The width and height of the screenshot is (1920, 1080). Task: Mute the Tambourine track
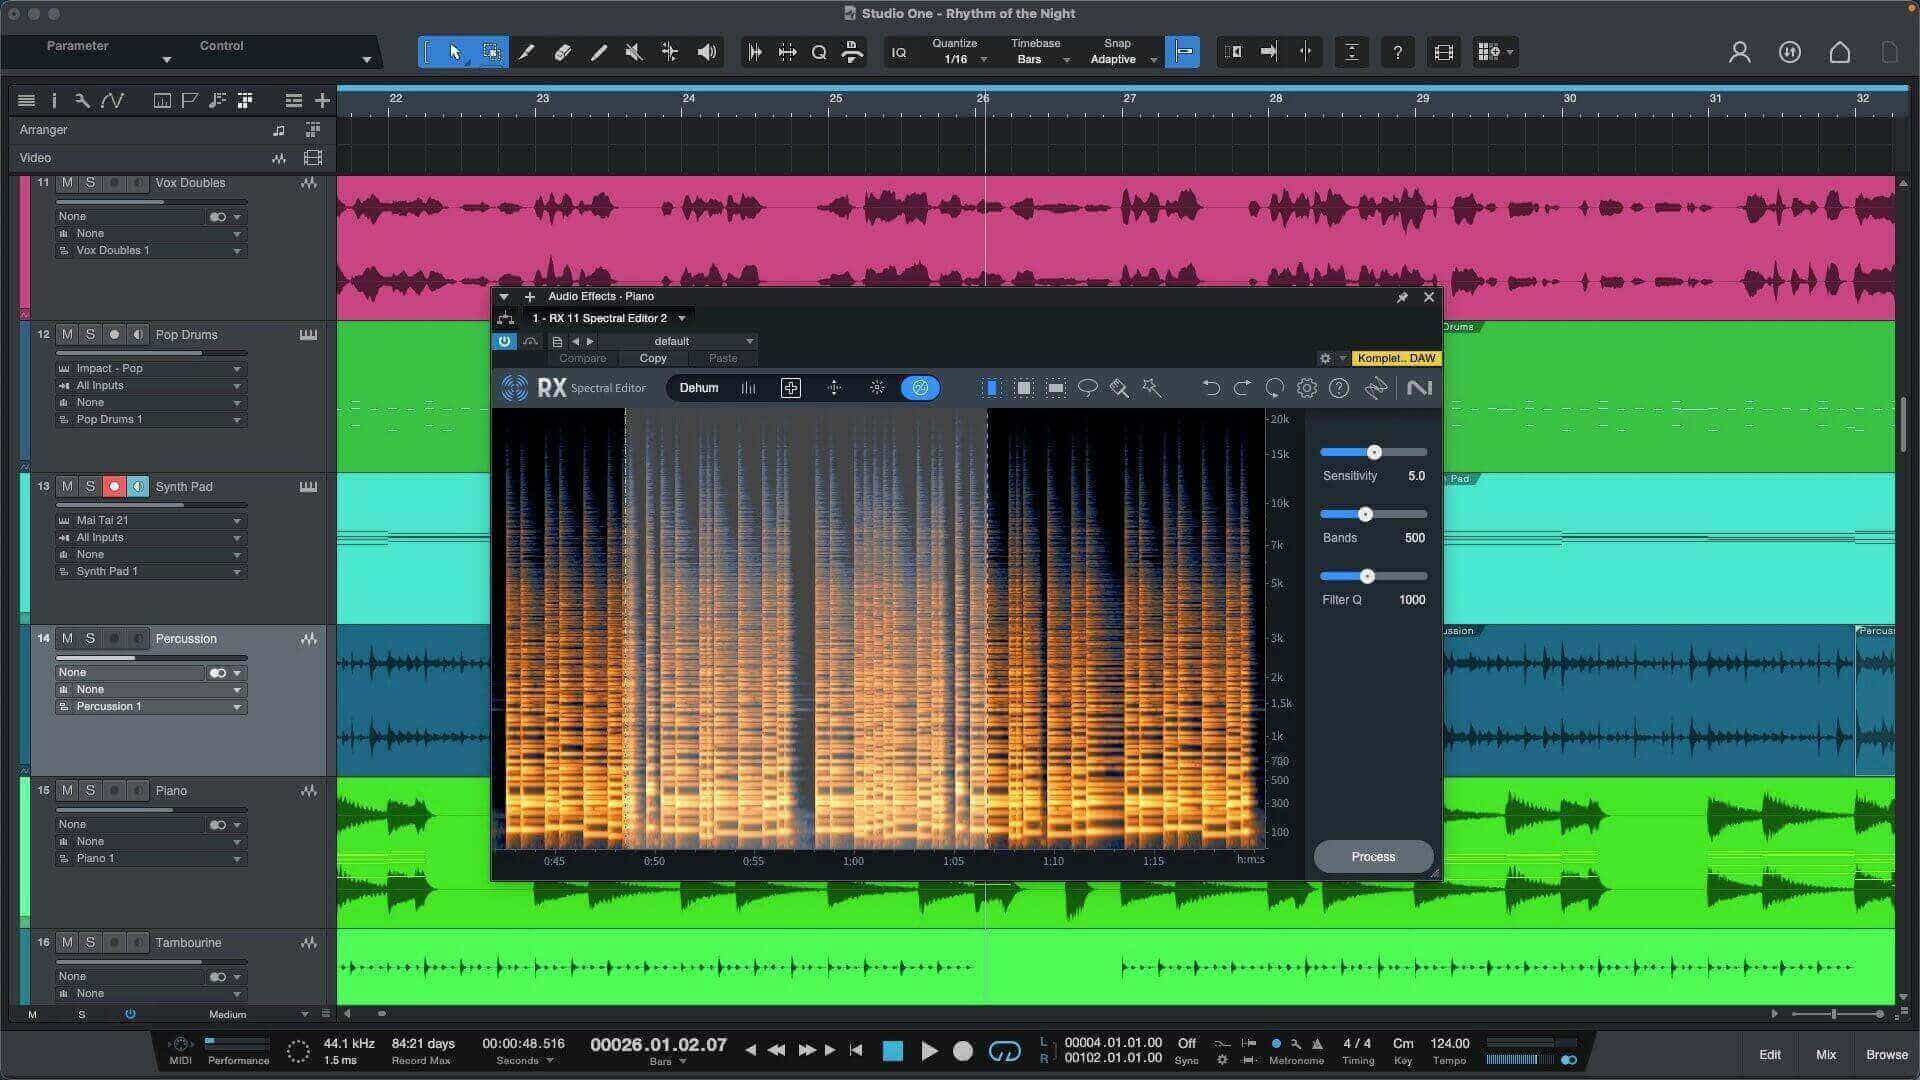click(x=67, y=943)
